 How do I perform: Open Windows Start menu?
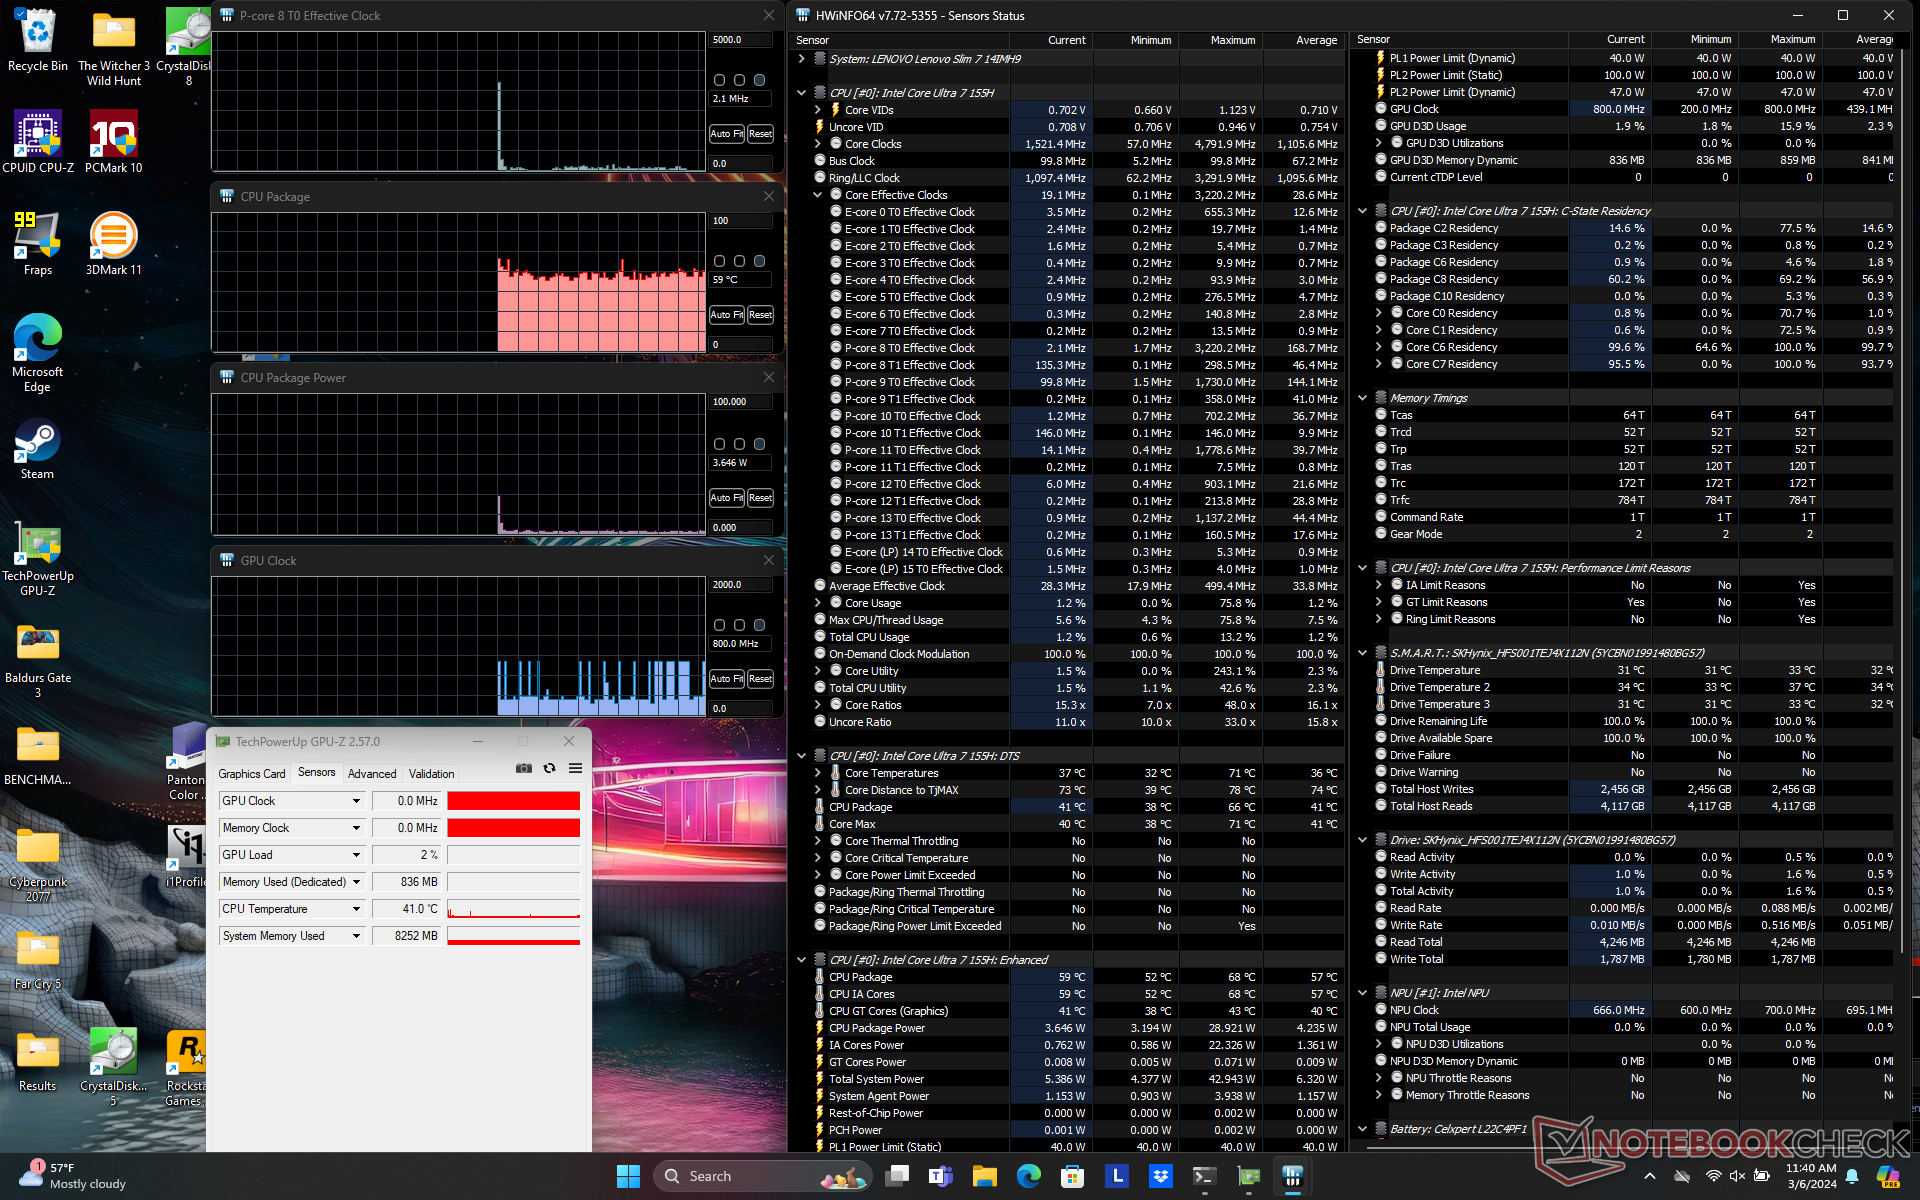pos(628,1176)
